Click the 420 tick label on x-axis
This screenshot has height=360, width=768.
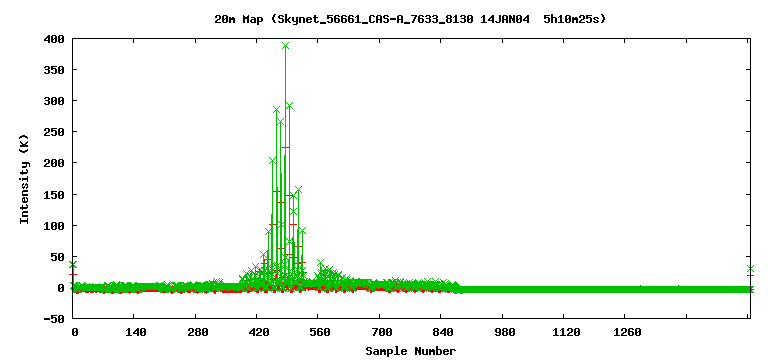[259, 333]
